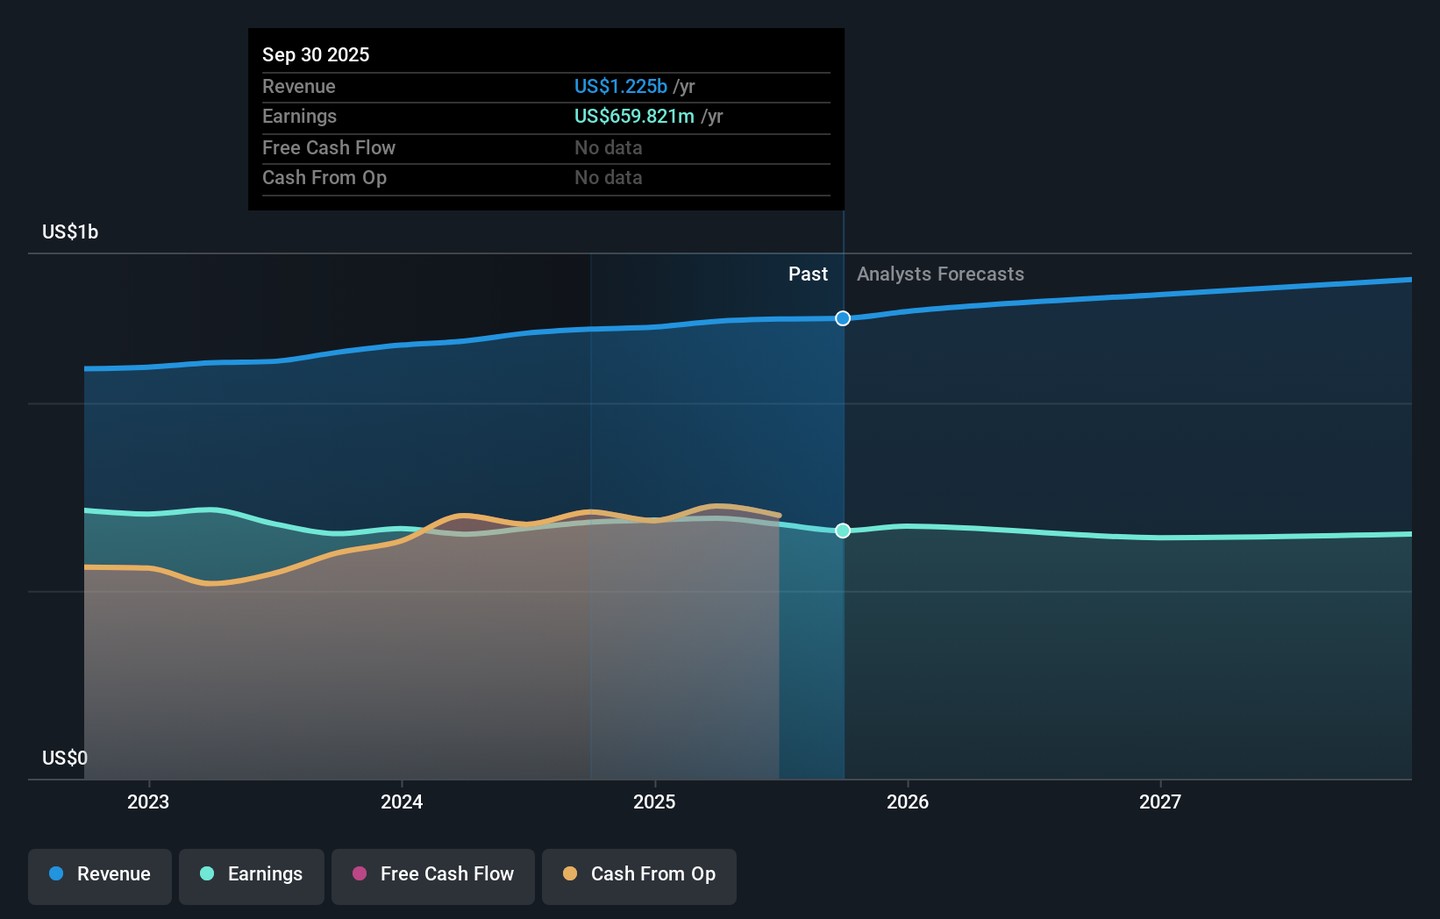This screenshot has width=1440, height=919.
Task: Click the teal Earnings data point marker
Action: [843, 530]
